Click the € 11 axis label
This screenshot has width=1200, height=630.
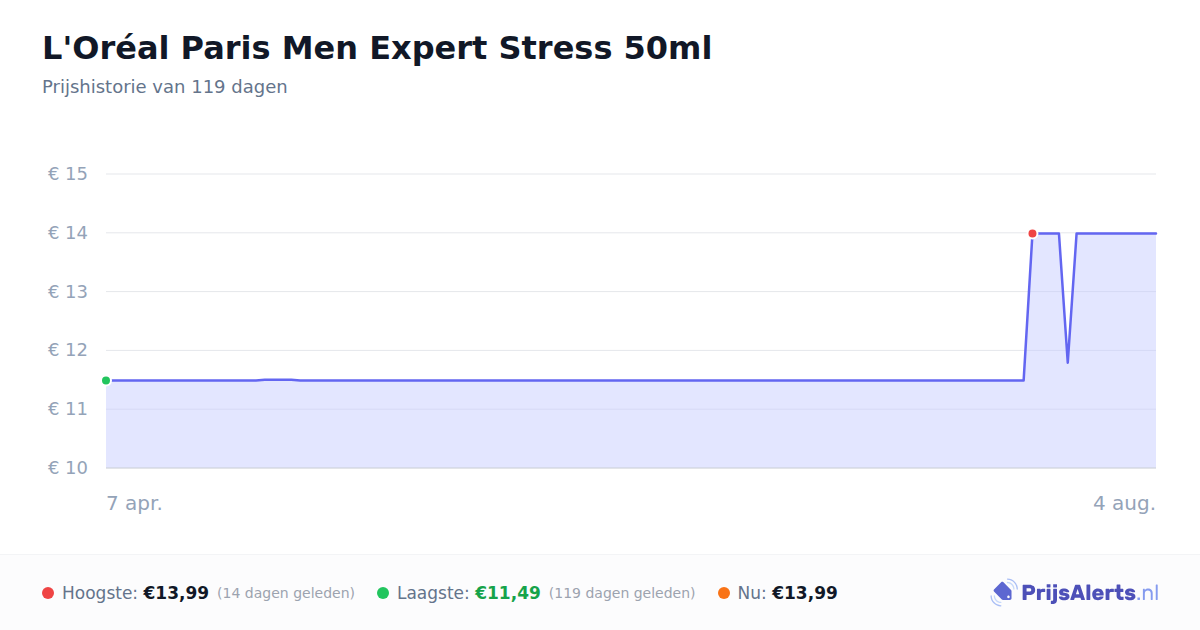(68, 409)
